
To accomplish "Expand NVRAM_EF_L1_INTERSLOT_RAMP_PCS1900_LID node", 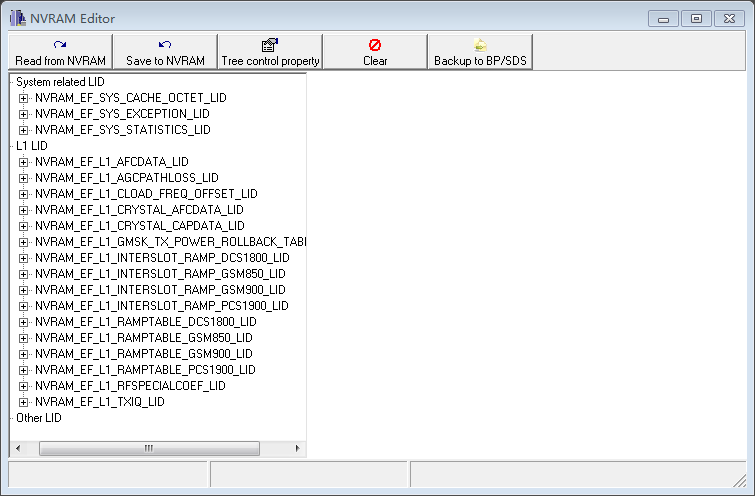I will point(23,306).
